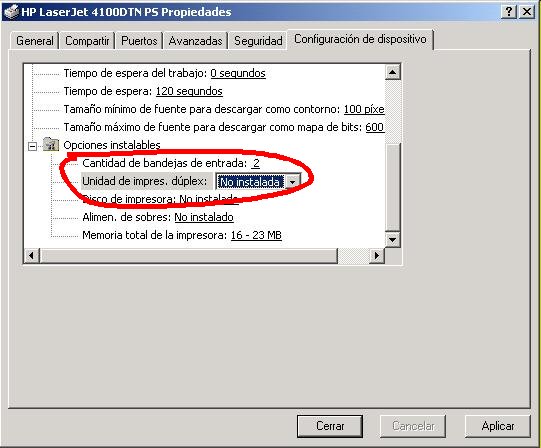
Task: Click the vertical scrollbar down arrow
Action: (392, 239)
